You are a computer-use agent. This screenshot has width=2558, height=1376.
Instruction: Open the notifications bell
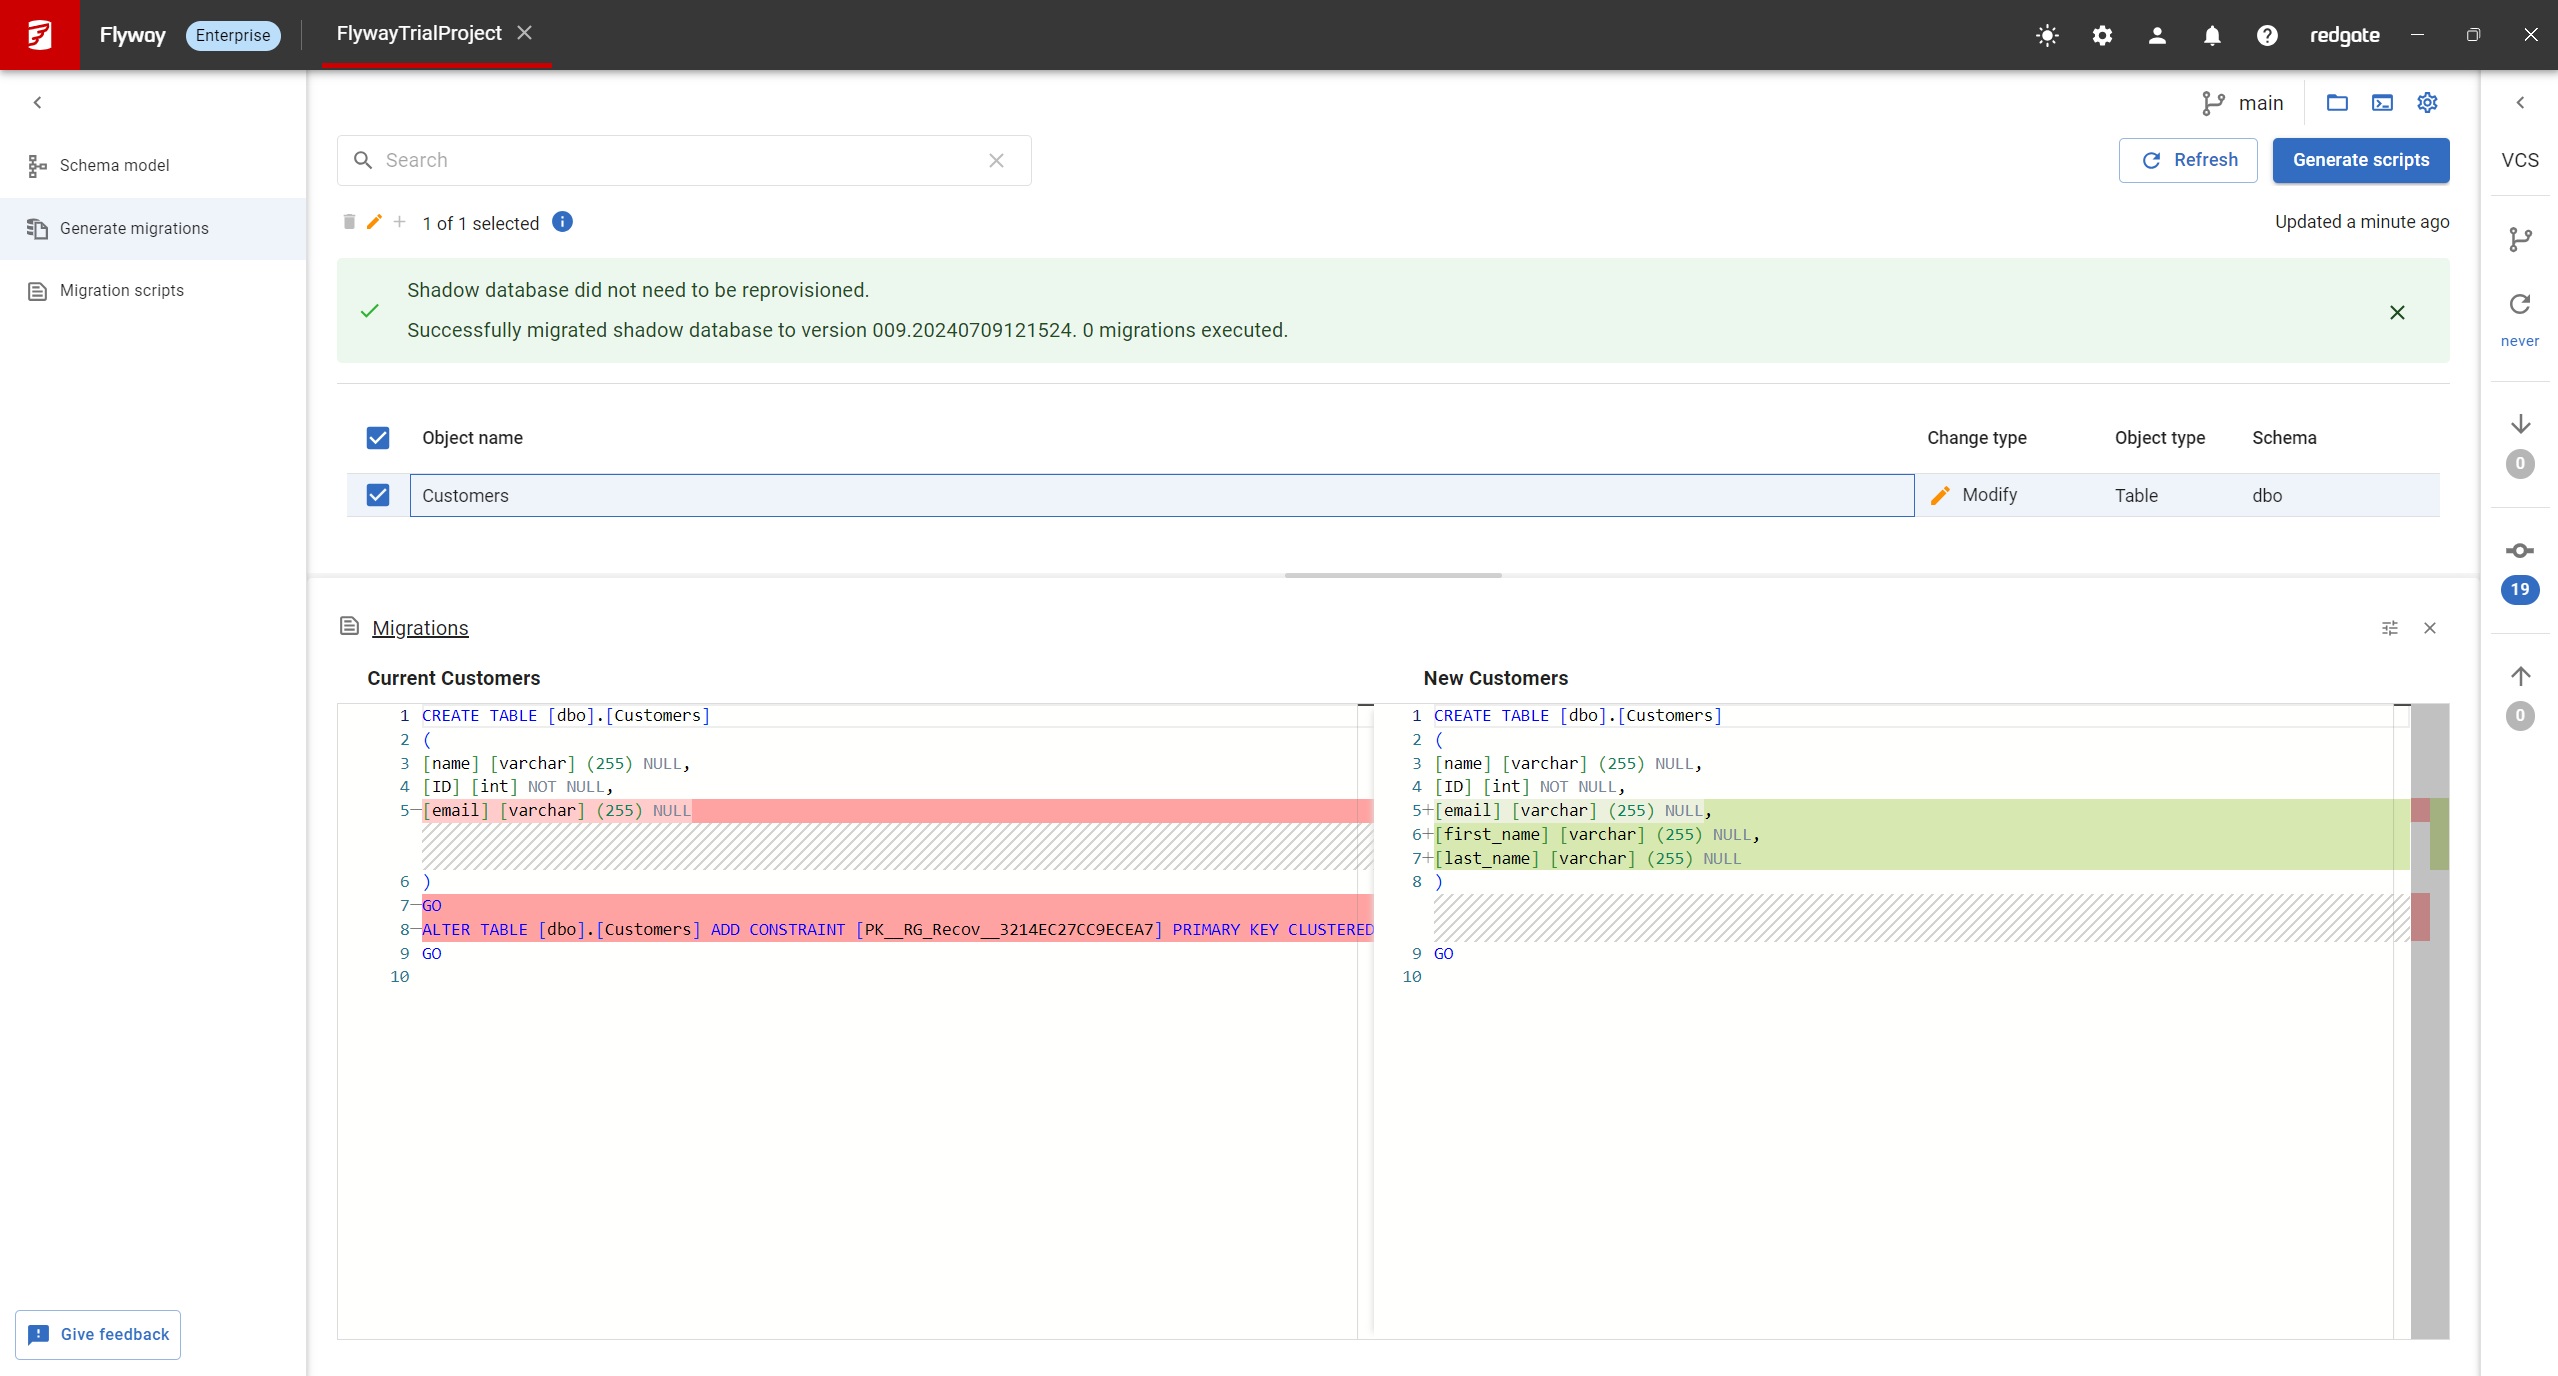pyautogui.click(x=2212, y=35)
